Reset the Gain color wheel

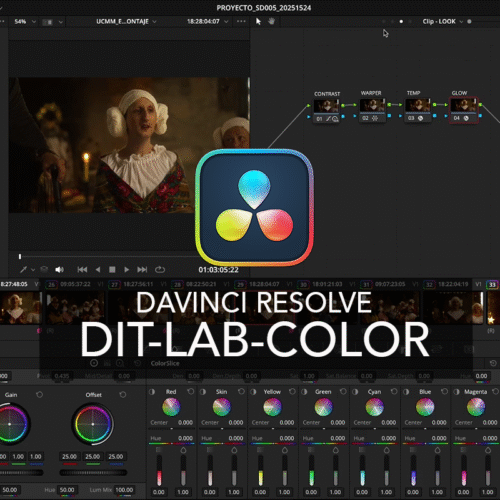(39, 395)
